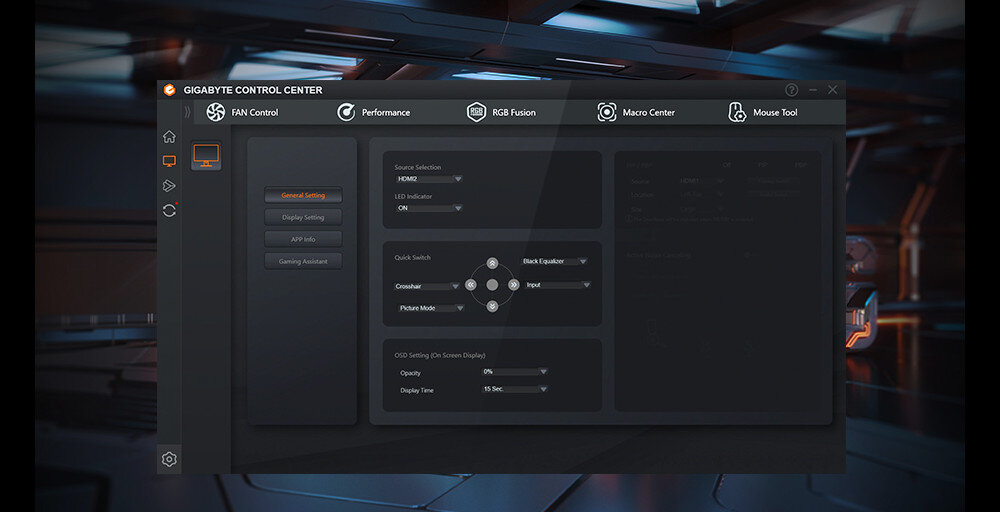
Task: Open the Display Time 15 Sec. dropdown
Action: click(515, 388)
